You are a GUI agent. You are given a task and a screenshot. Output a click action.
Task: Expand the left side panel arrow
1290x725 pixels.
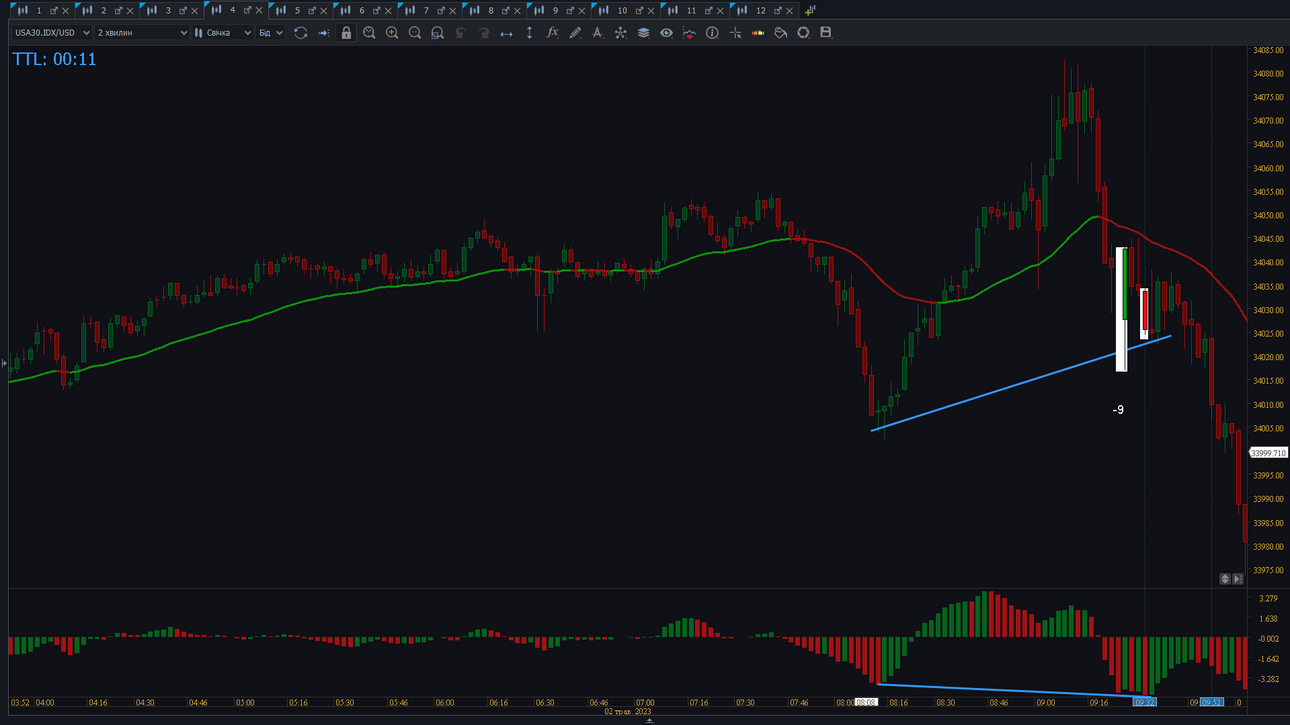(x=4, y=363)
